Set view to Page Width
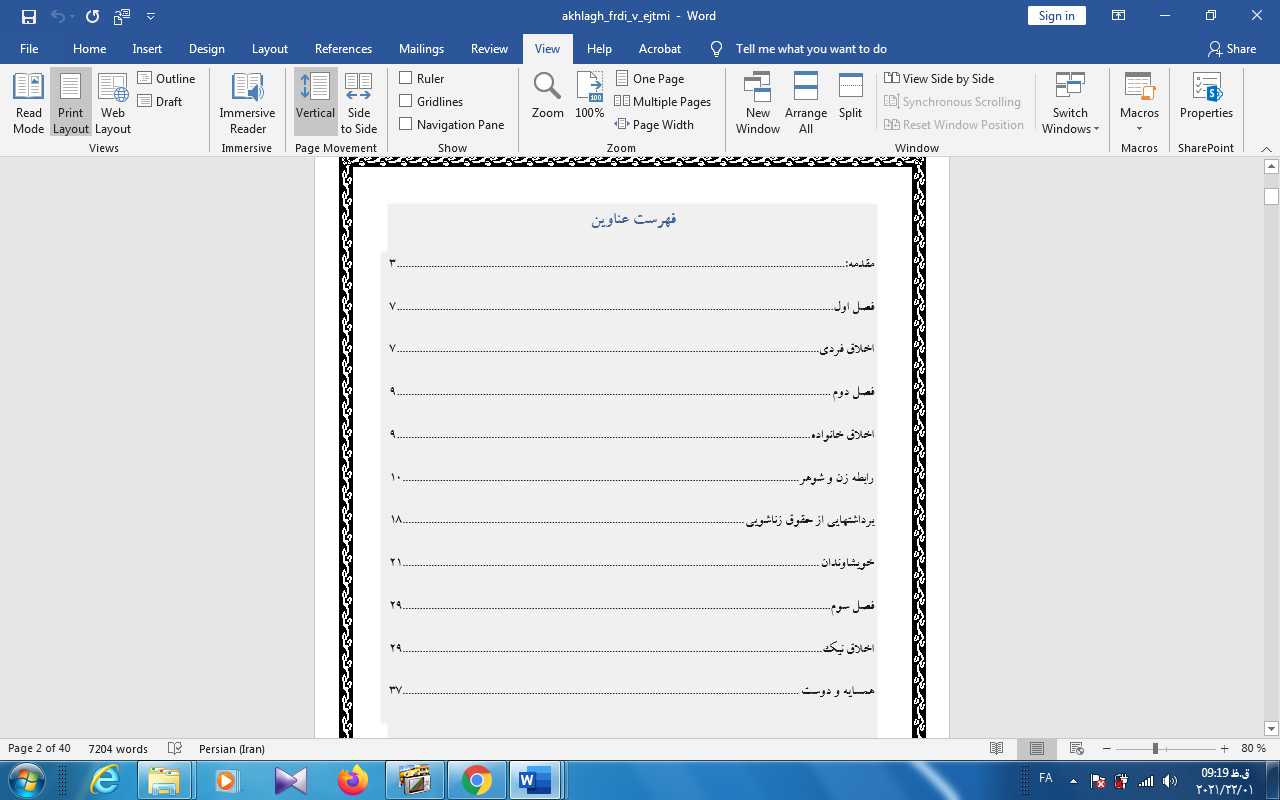 pyautogui.click(x=654, y=124)
